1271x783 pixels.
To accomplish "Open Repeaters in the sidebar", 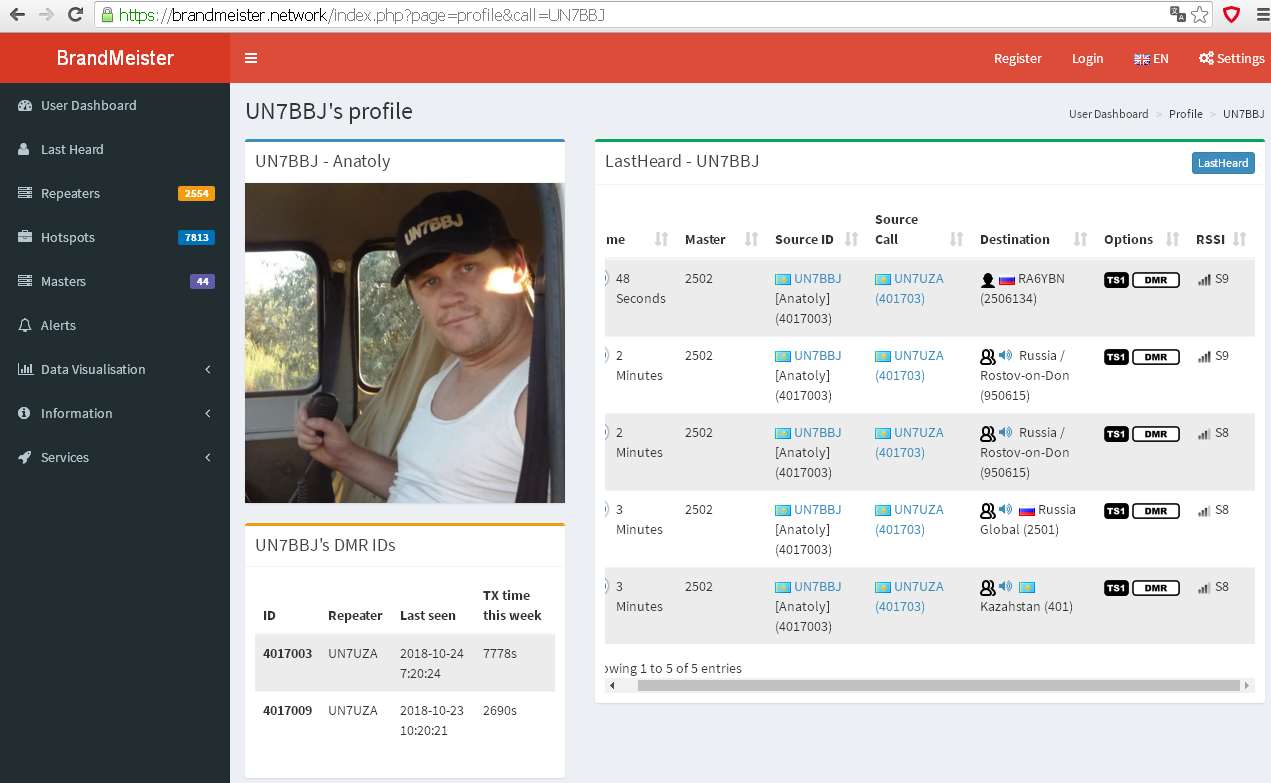I will [x=70, y=193].
